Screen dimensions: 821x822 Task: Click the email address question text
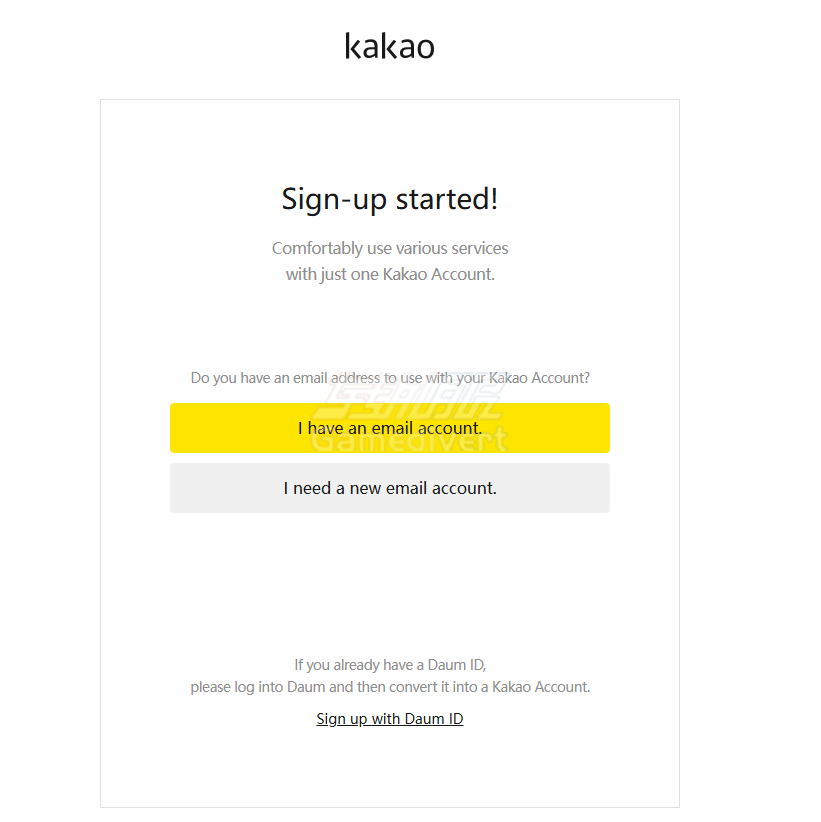[389, 378]
